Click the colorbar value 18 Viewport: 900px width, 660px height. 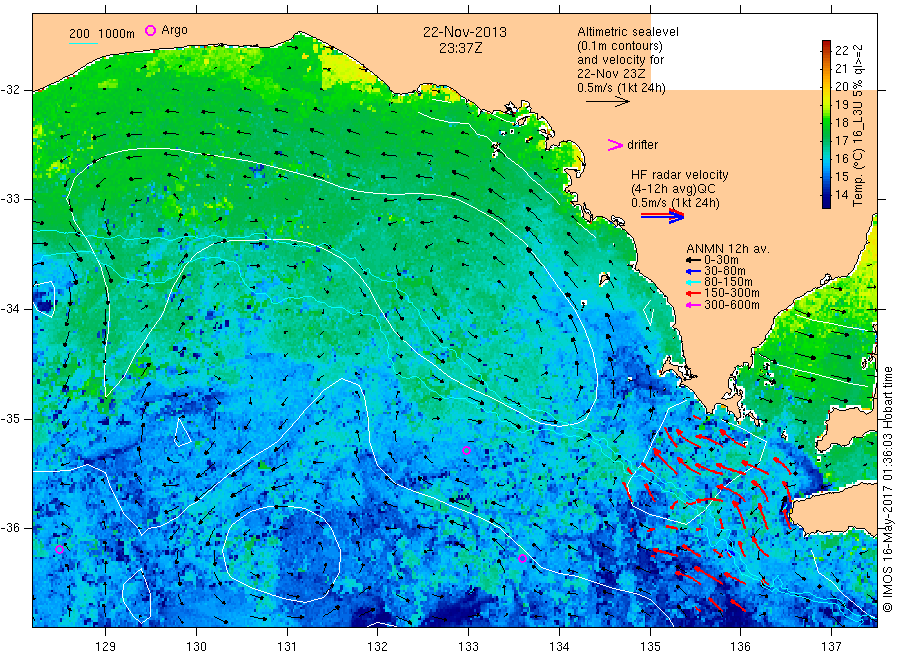point(841,123)
